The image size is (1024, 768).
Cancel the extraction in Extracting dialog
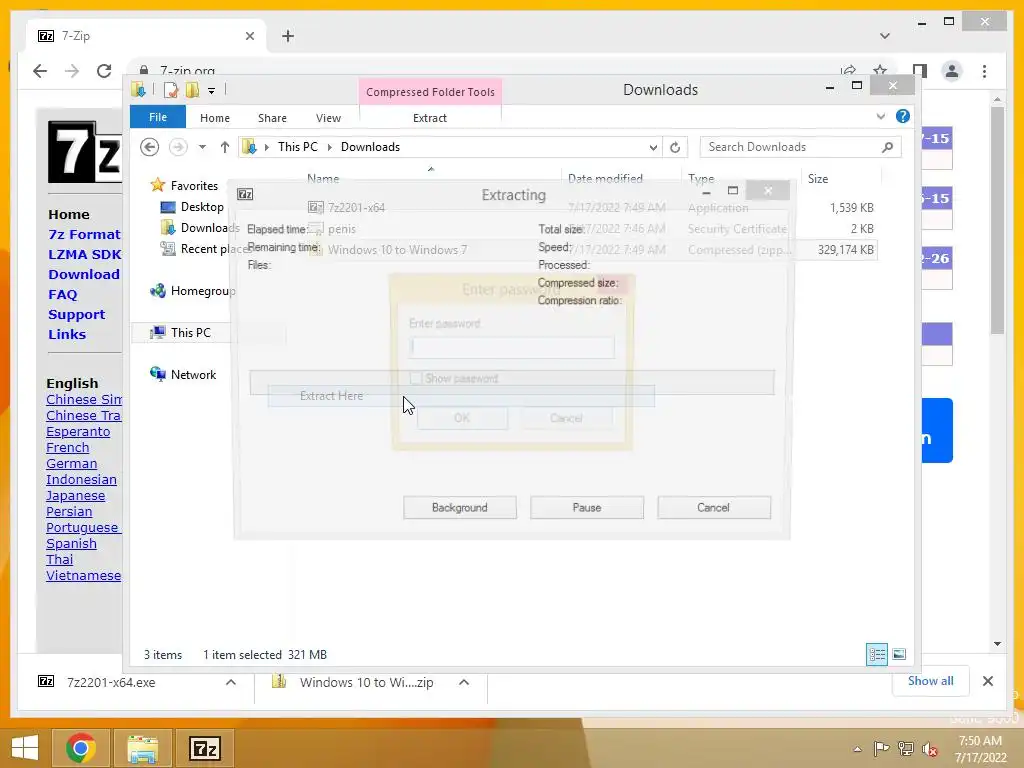pyautogui.click(x=713, y=507)
